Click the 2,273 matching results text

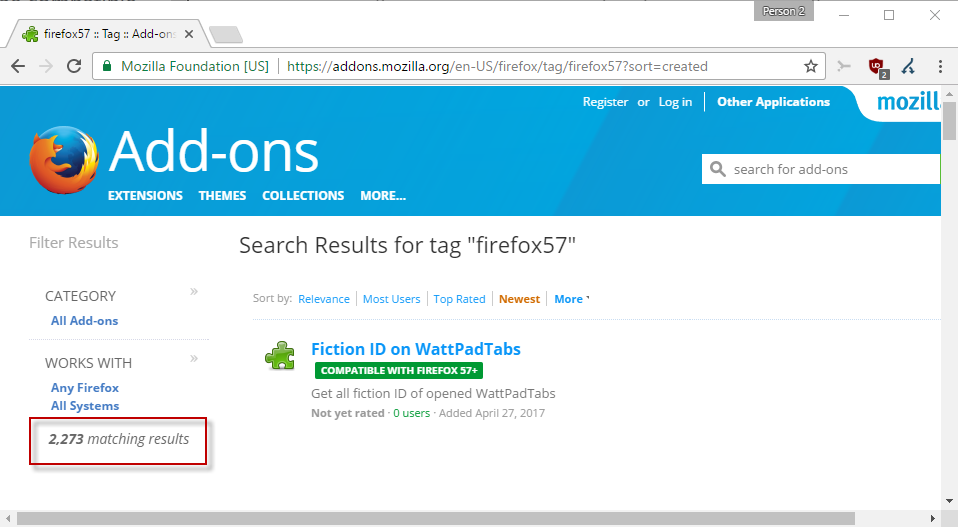pos(119,439)
